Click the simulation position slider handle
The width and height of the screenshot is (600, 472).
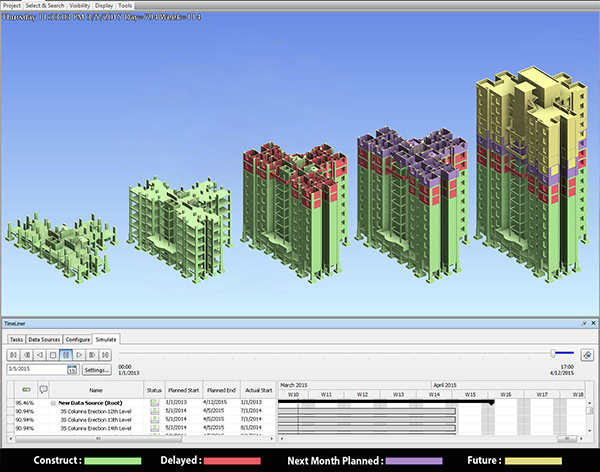click(x=553, y=353)
